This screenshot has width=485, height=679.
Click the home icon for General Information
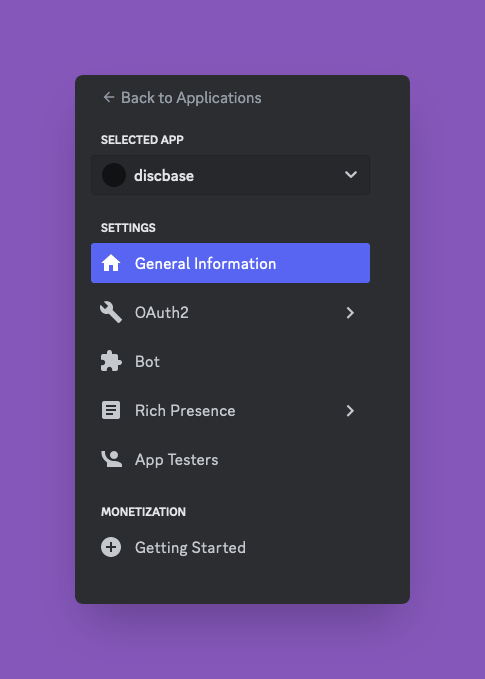(x=111, y=263)
